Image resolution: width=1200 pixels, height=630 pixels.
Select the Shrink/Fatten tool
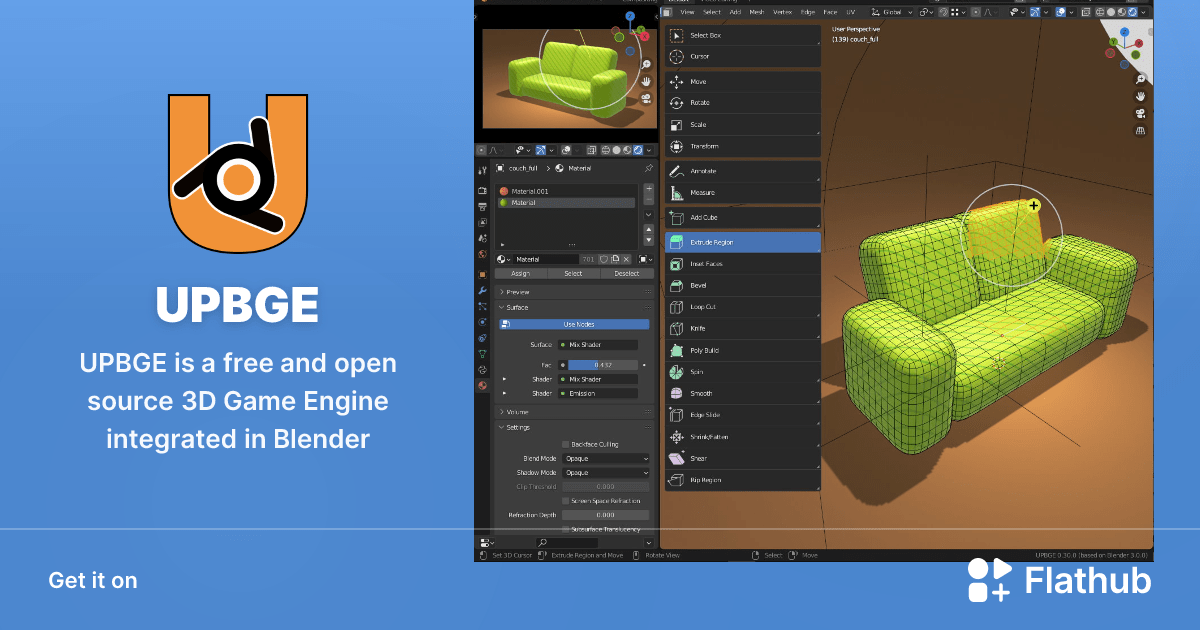click(x=743, y=437)
